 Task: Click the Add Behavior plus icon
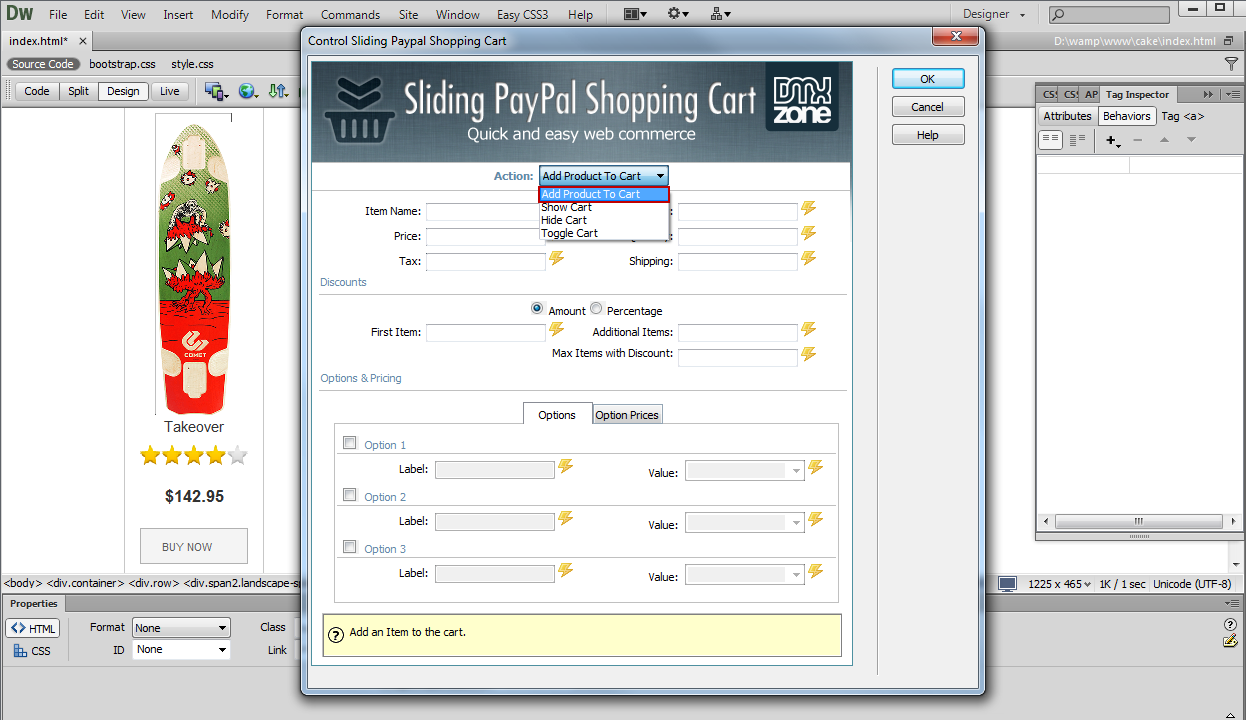point(1112,141)
